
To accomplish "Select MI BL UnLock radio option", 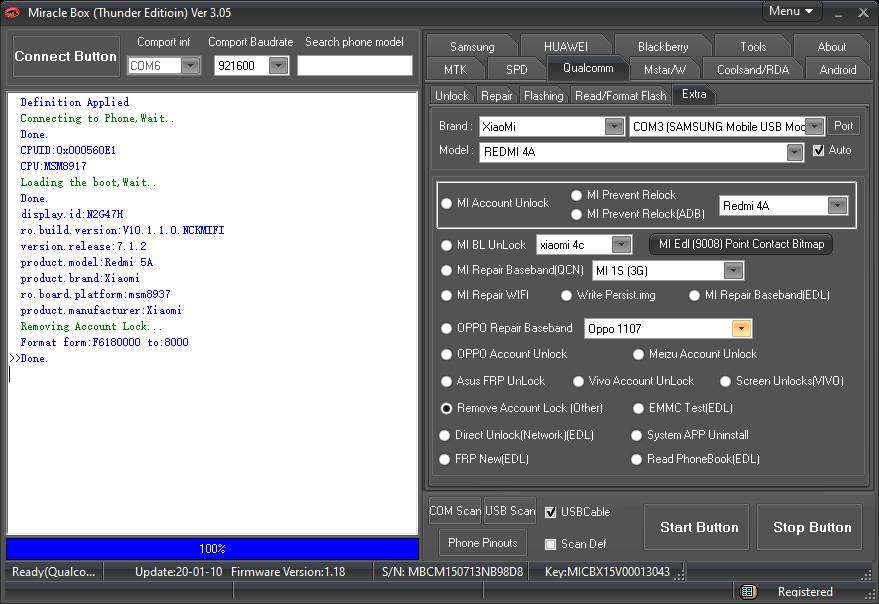I will point(446,245).
